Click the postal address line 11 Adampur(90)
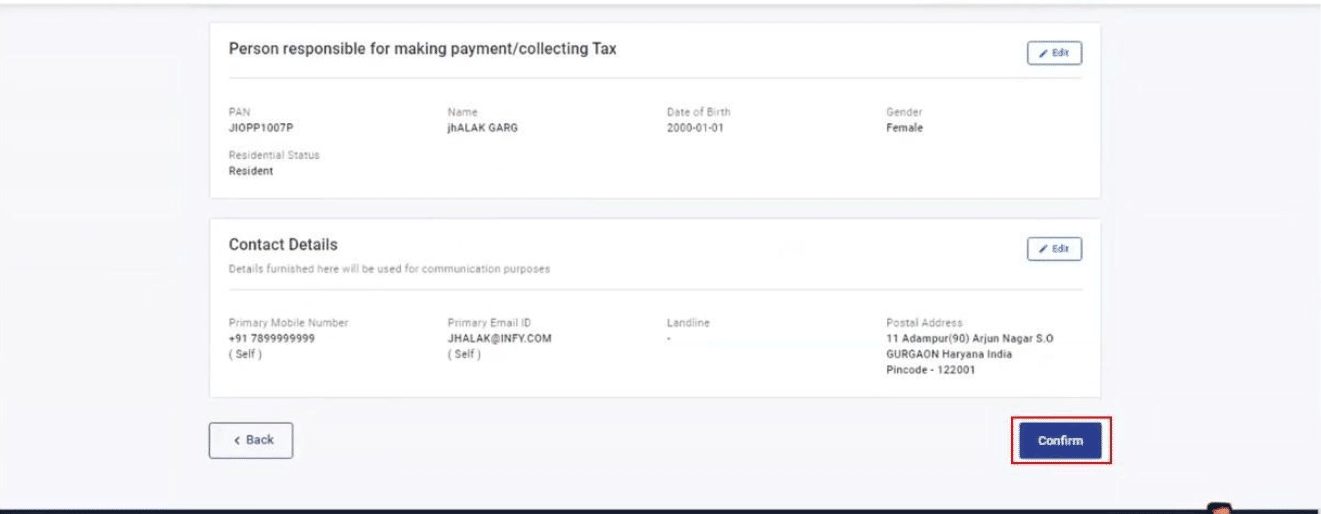The height and width of the screenshot is (514, 1321). (969, 338)
